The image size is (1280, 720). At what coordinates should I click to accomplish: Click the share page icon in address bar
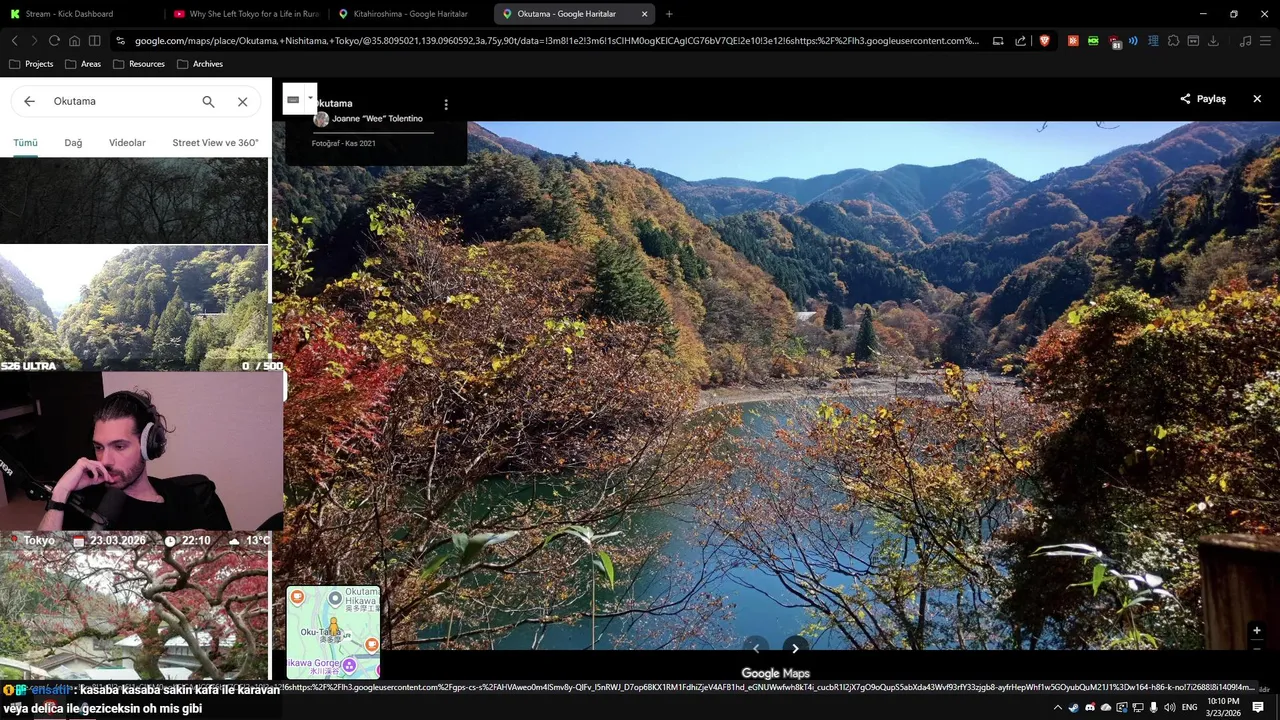click(1020, 41)
